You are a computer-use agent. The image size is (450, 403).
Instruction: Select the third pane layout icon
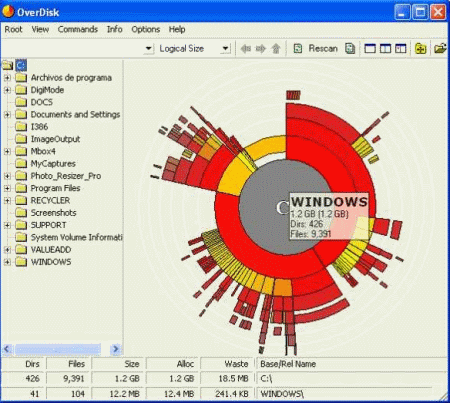click(x=401, y=49)
